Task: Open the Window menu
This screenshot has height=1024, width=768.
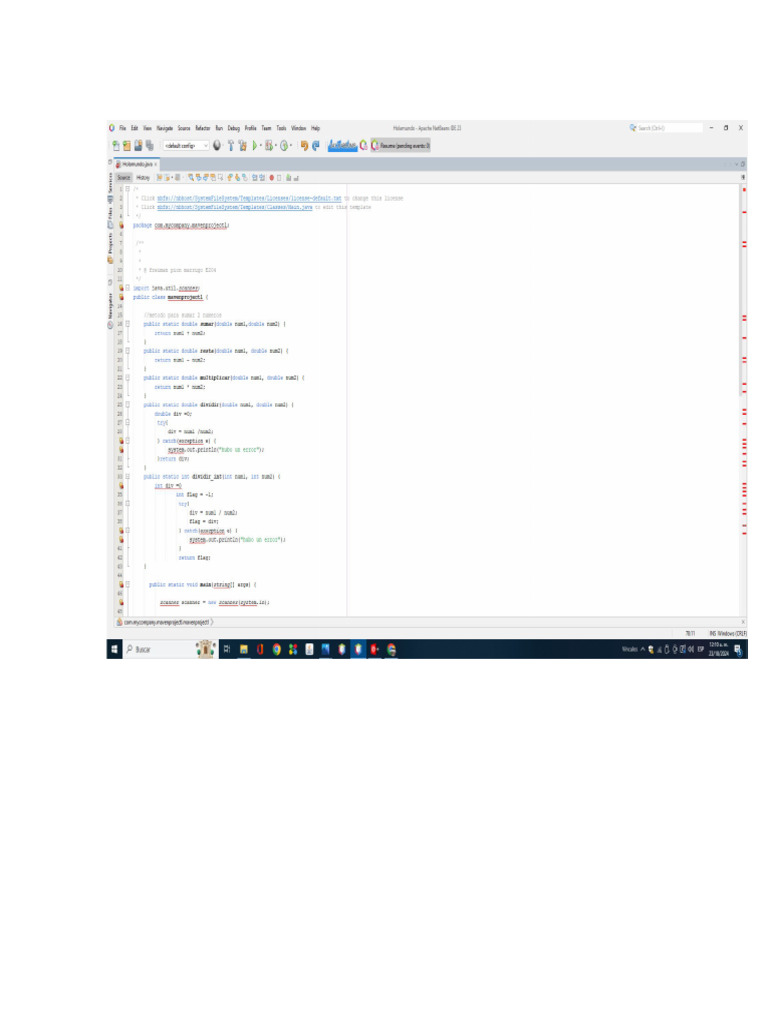Action: [298, 128]
